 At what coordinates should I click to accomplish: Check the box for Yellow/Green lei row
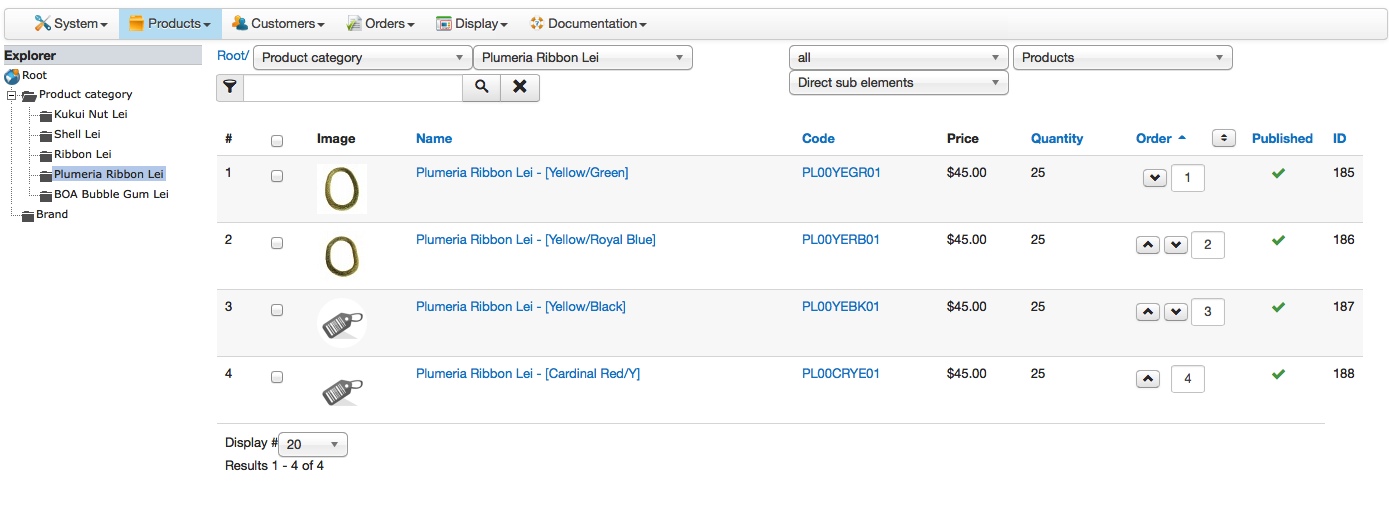pyautogui.click(x=277, y=176)
